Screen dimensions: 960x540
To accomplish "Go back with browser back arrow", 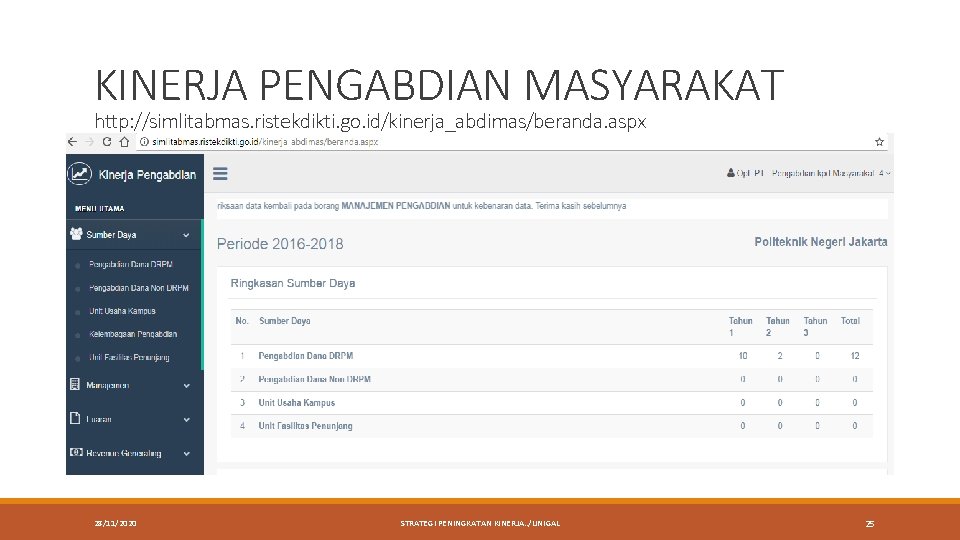I will click(x=72, y=142).
